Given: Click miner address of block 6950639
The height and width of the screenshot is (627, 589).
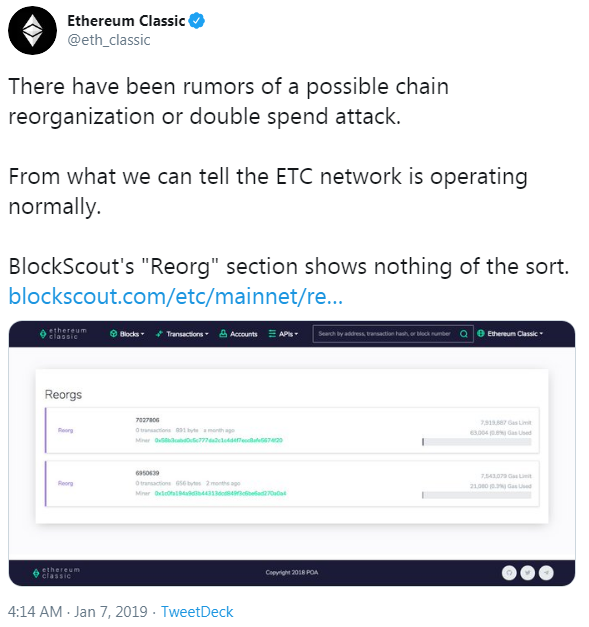Looking at the screenshot, I should (x=220, y=493).
